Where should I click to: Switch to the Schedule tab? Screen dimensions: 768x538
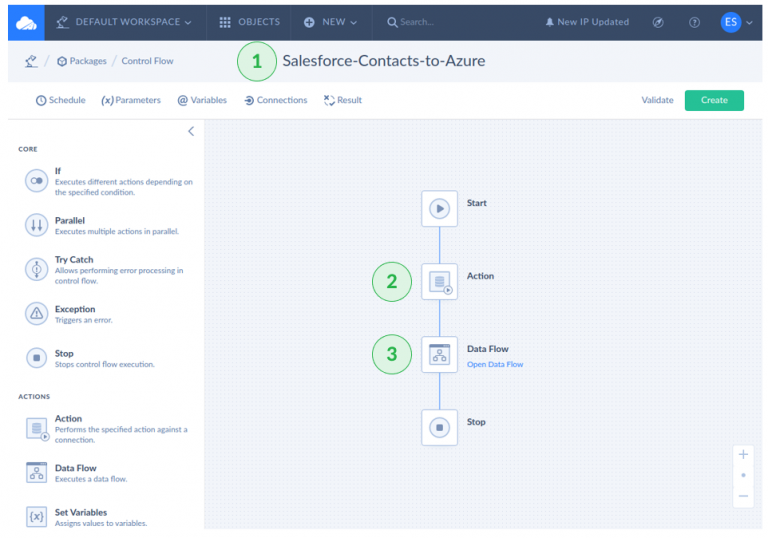pos(61,100)
